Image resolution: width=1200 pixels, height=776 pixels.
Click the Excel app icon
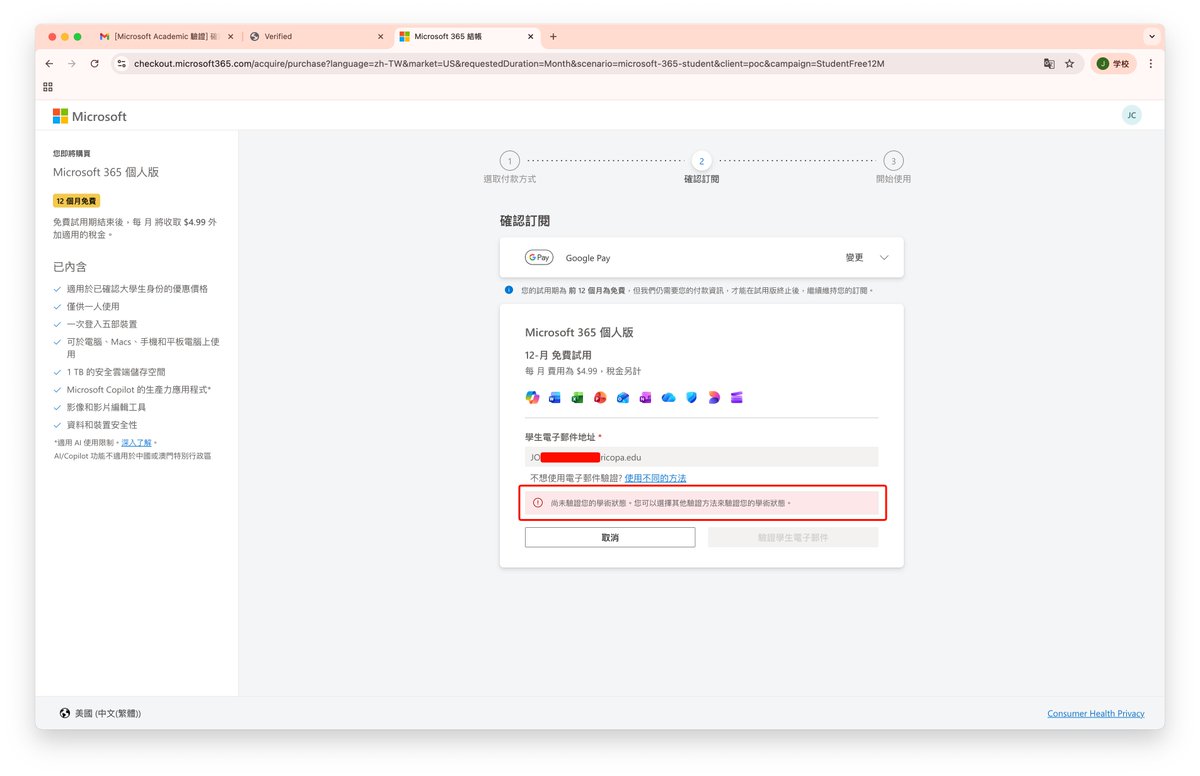(577, 397)
